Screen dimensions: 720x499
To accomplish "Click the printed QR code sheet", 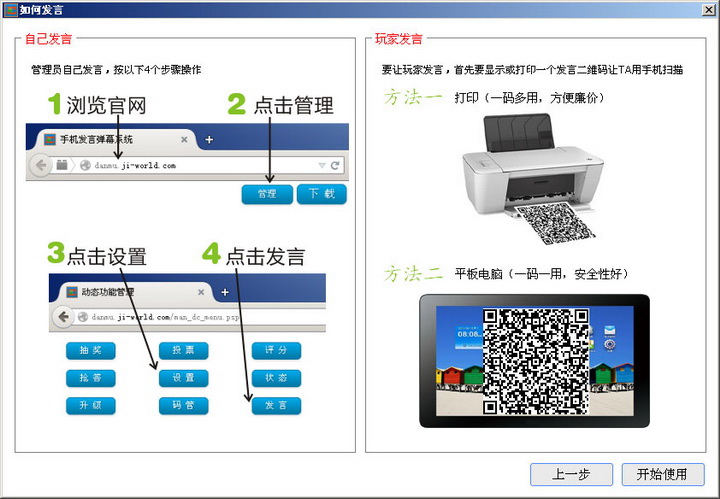I will click(555, 224).
